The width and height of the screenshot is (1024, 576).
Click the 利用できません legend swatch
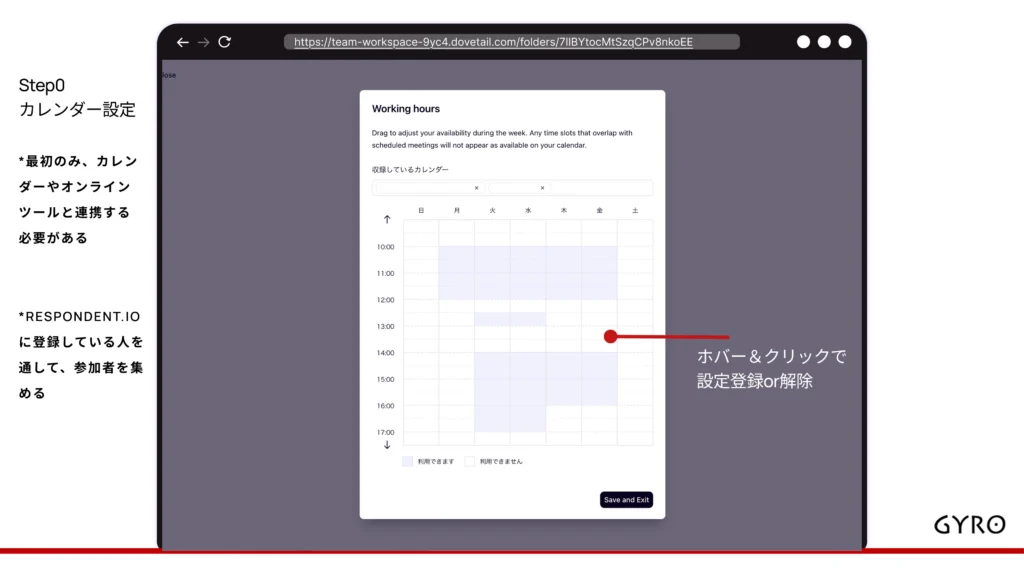tap(469, 461)
